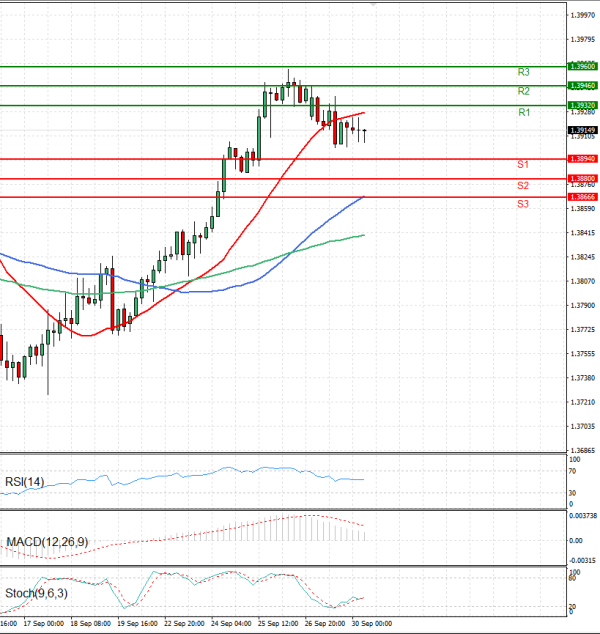This screenshot has height=634, width=600.
Task: Select the MACD(12,26,9) indicator label
Action: click(x=46, y=542)
